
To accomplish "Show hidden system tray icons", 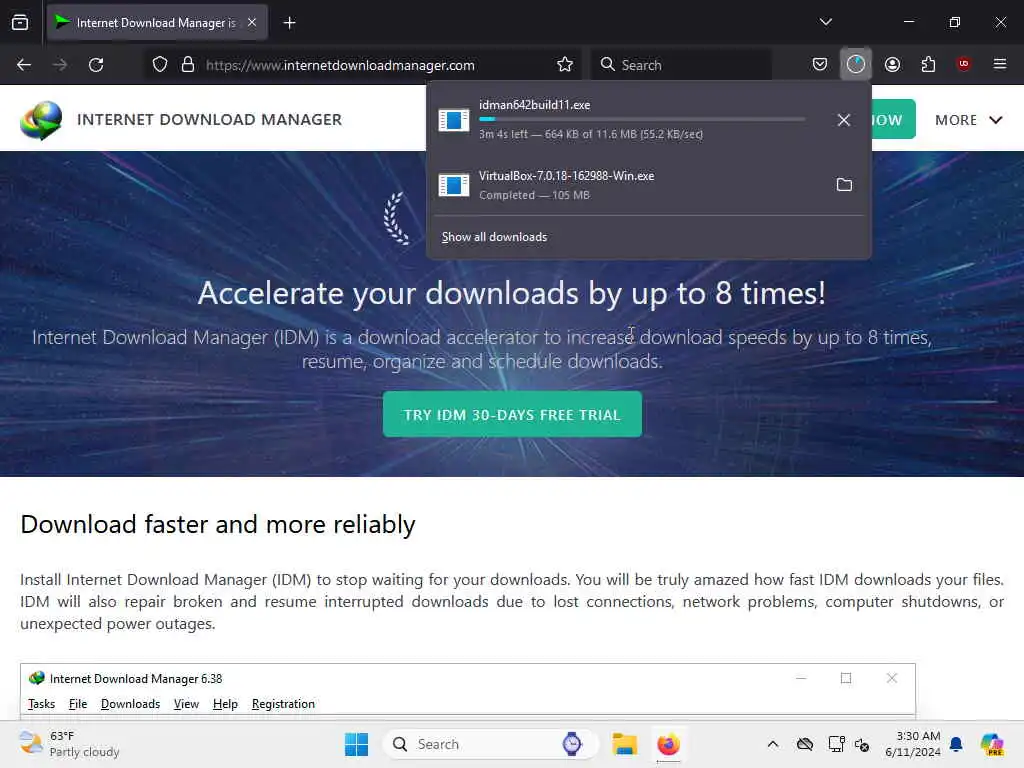I will (x=773, y=744).
